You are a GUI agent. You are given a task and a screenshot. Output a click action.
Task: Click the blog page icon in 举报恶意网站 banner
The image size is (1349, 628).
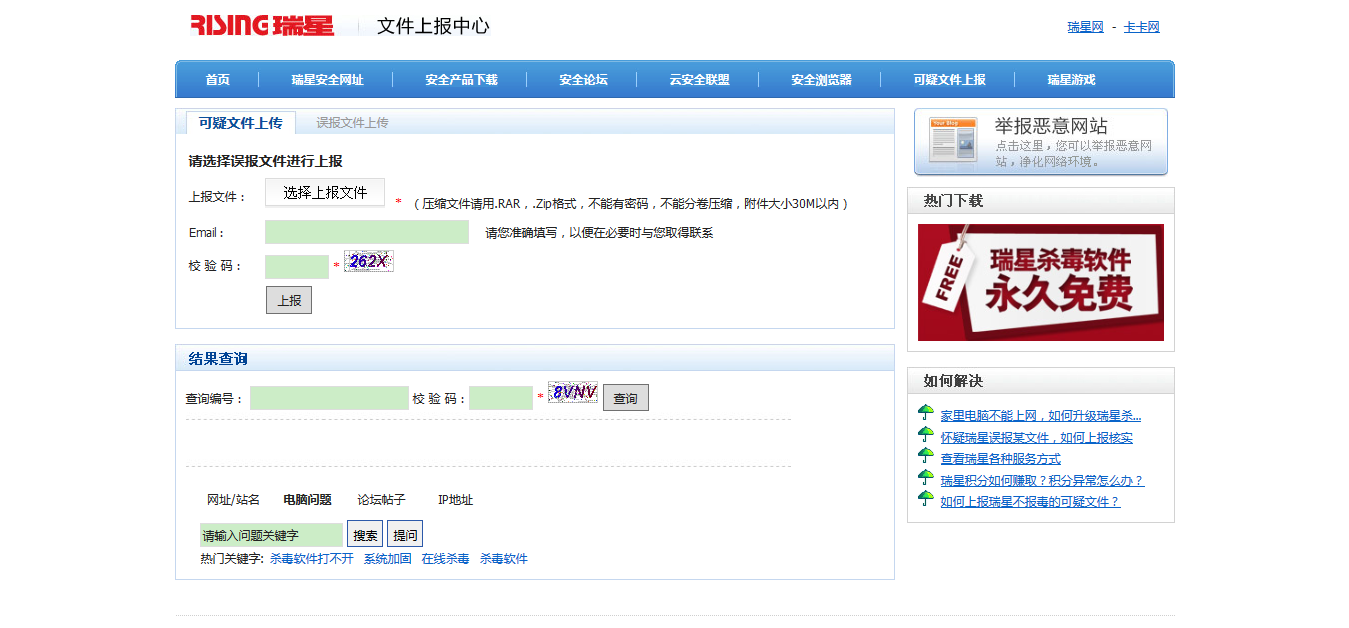click(953, 141)
